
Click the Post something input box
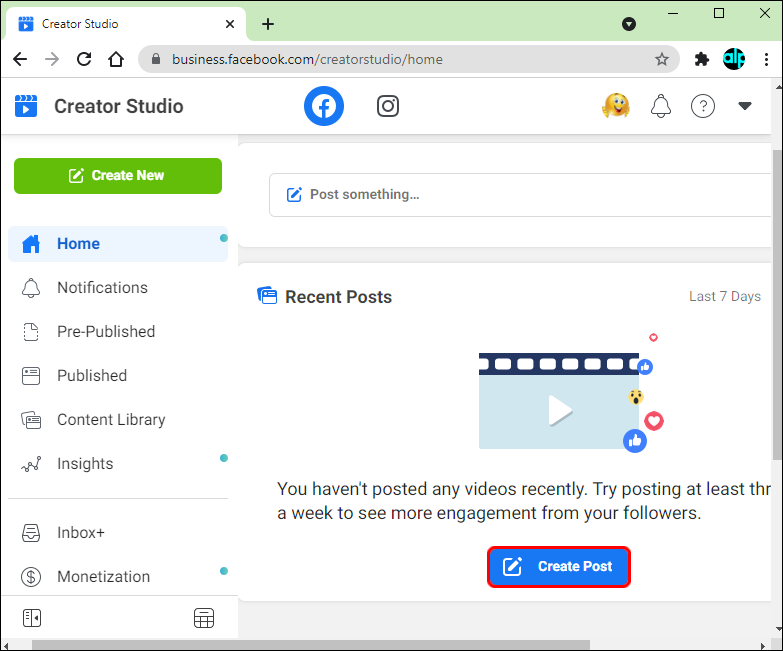click(x=520, y=195)
